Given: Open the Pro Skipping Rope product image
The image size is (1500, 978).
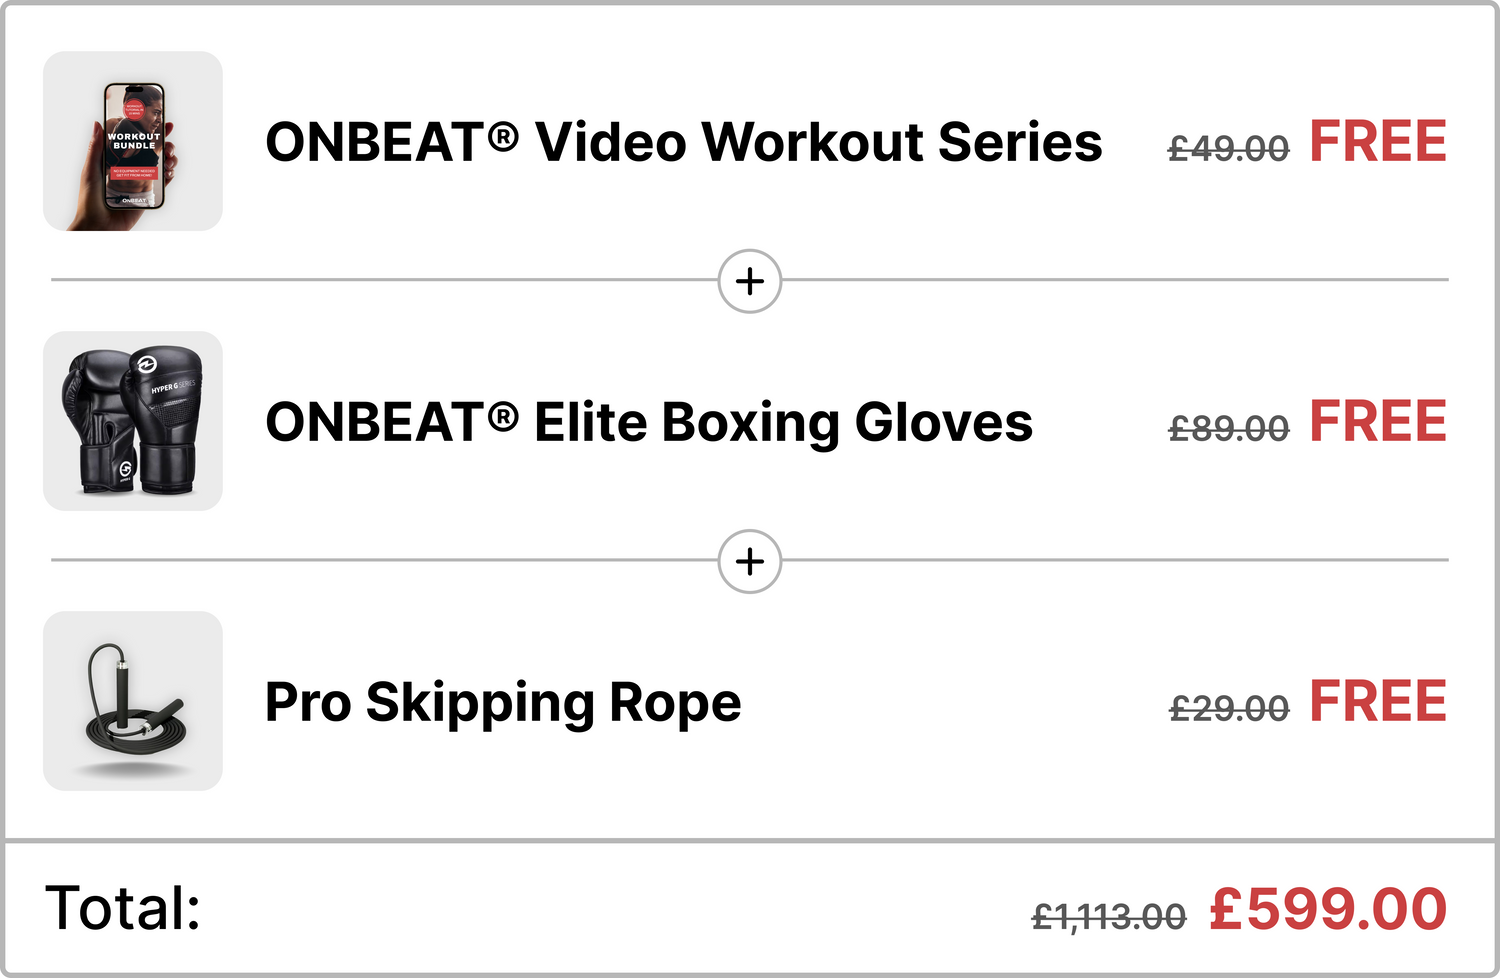Looking at the screenshot, I should 133,701.
